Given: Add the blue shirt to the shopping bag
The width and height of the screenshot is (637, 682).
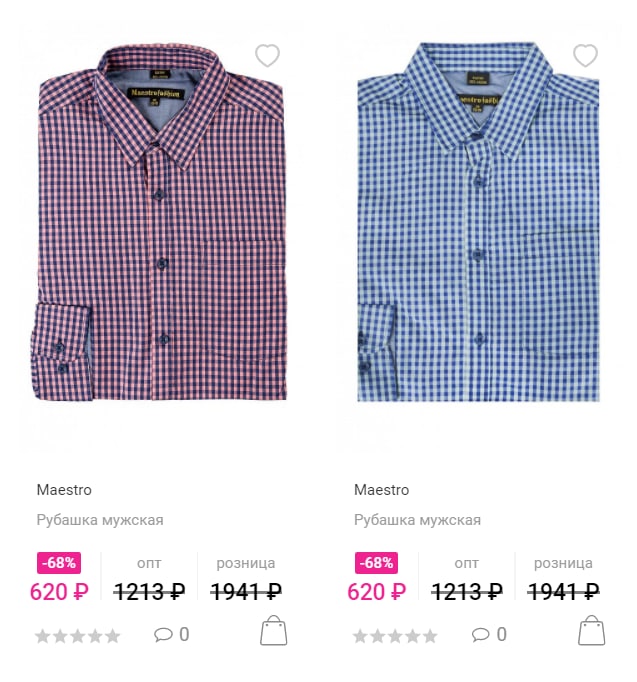Looking at the screenshot, I should (591, 630).
